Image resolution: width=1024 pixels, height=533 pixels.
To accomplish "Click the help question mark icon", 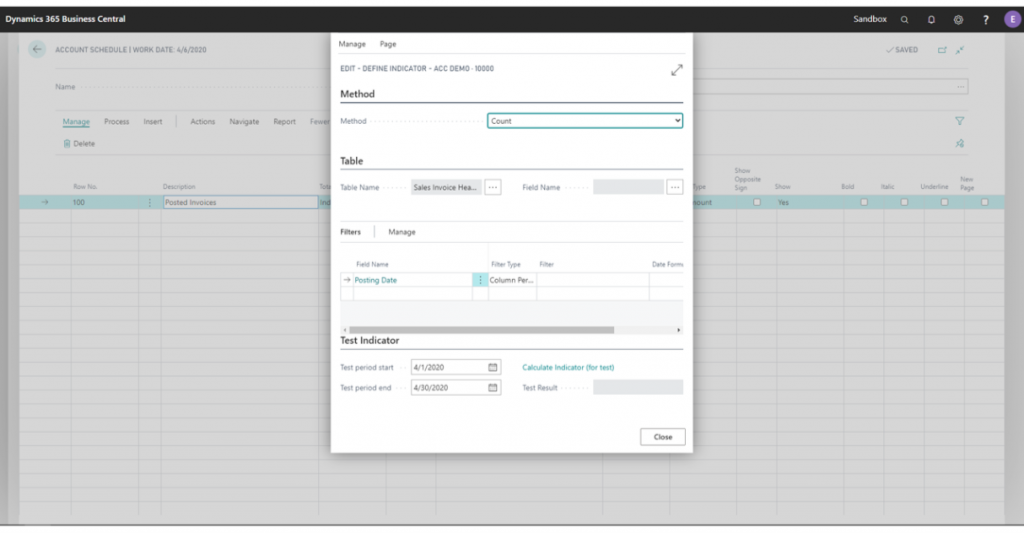I will pyautogui.click(x=984, y=19).
